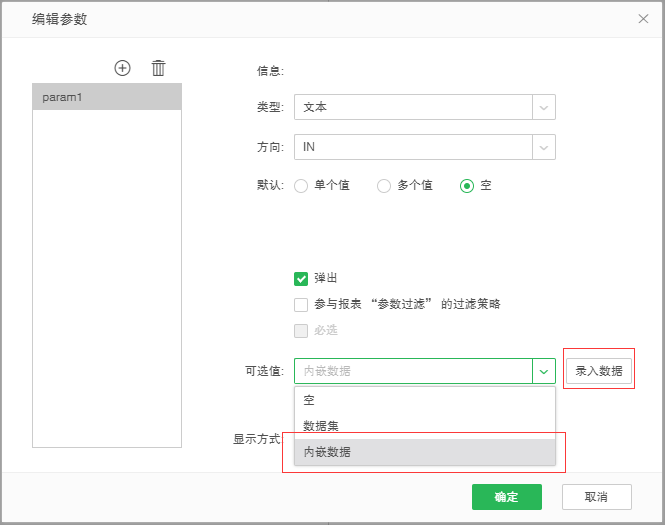Image resolution: width=665 pixels, height=525 pixels.
Task: Collapse the 可选值 dropdown arrow
Action: (544, 371)
